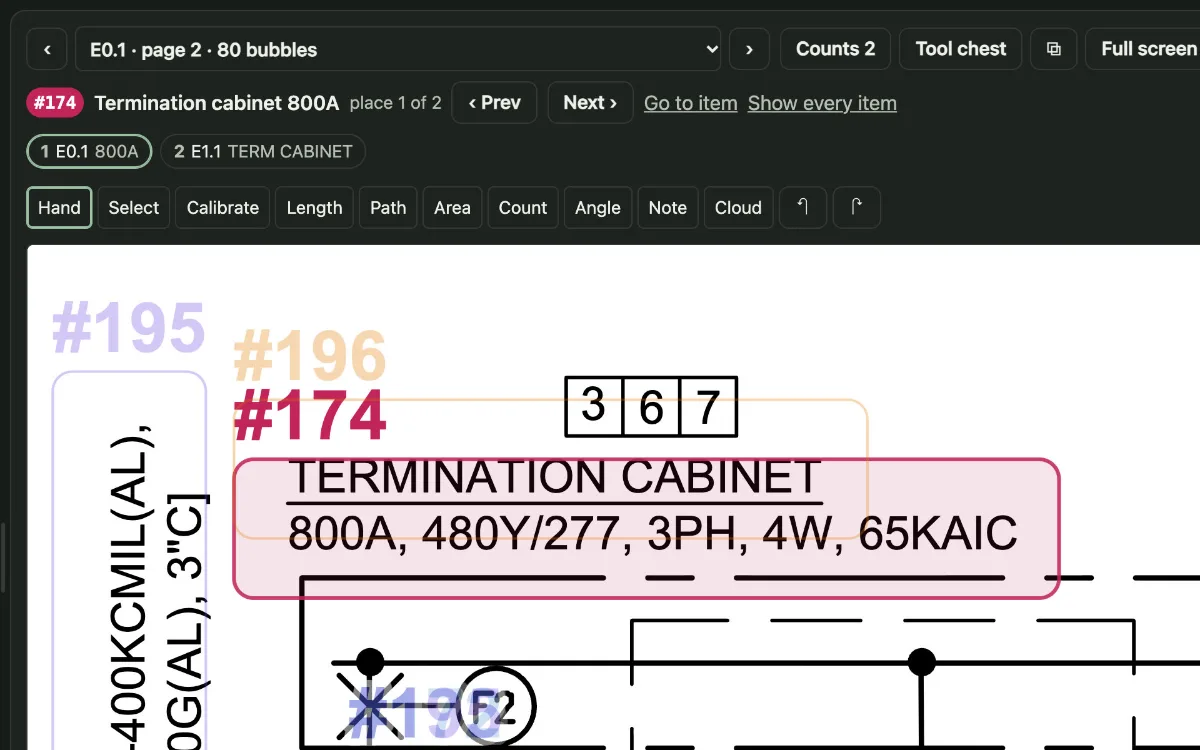Add a Note annotation tool
Image resolution: width=1200 pixels, height=750 pixels.
coord(668,208)
